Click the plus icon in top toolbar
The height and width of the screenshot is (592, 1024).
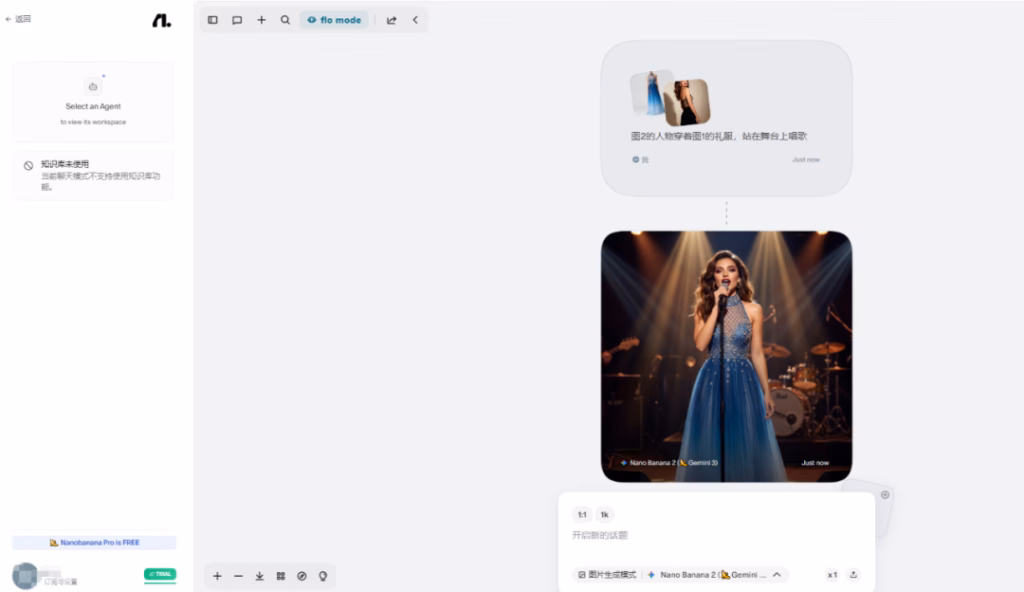click(x=261, y=20)
